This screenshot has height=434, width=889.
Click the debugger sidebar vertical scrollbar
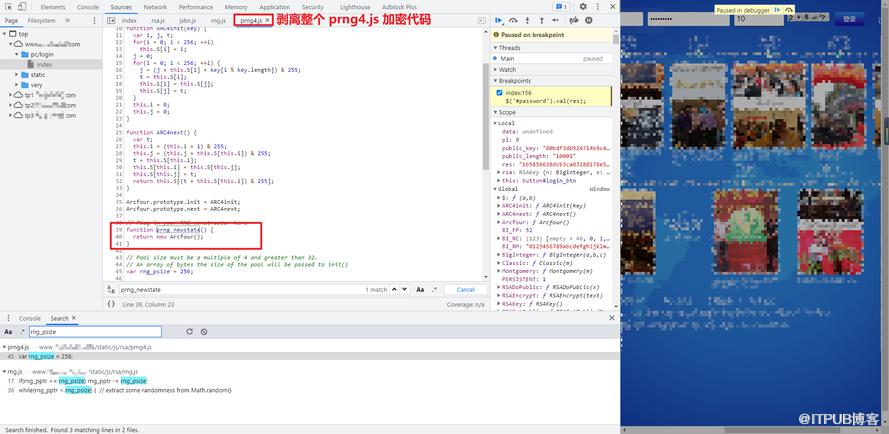616,38
